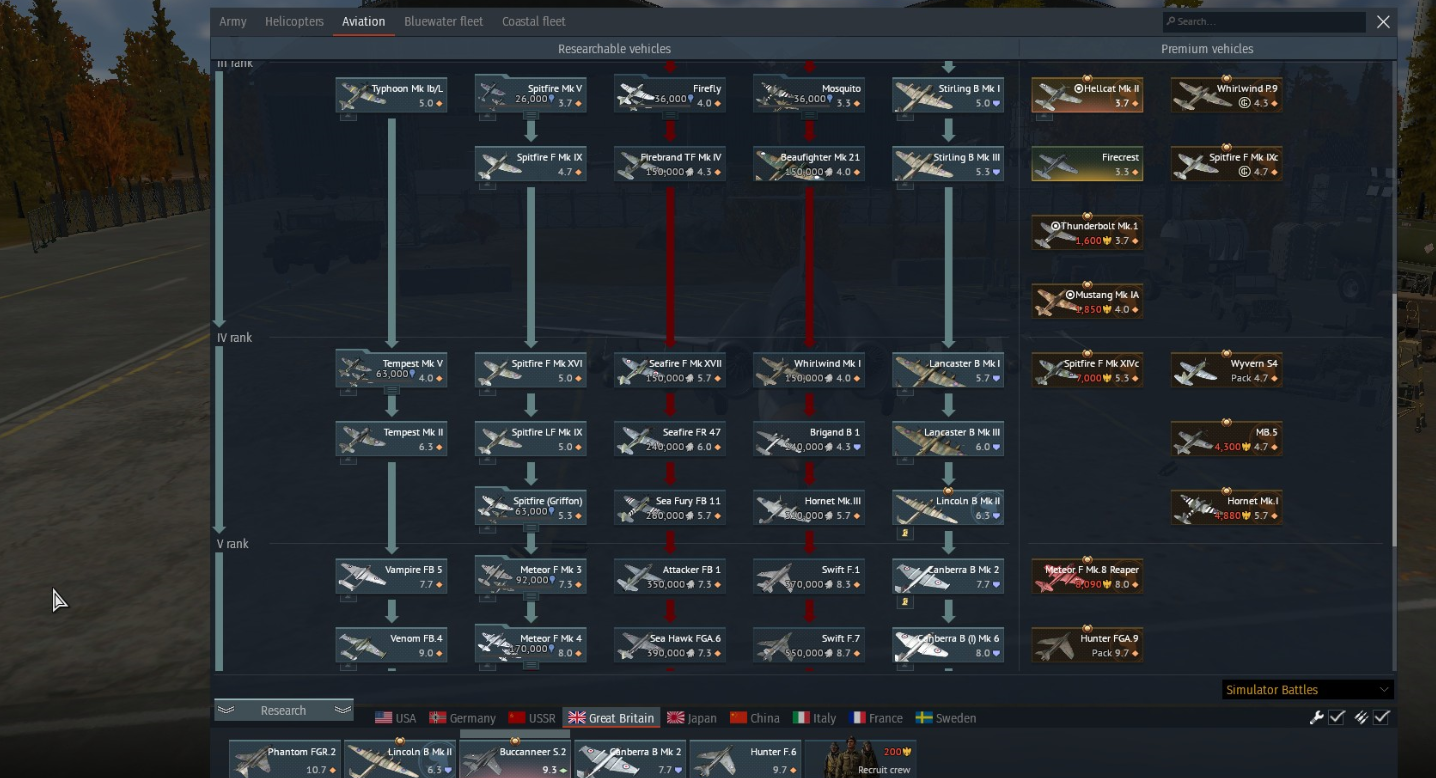The image size is (1436, 778).
Task: Click the Recruit crew button
Action: pyautogui.click(x=861, y=759)
